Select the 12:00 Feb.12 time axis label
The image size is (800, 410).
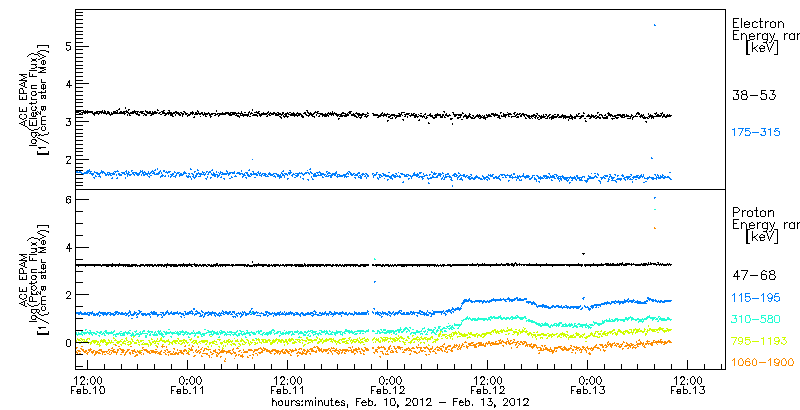(x=489, y=386)
